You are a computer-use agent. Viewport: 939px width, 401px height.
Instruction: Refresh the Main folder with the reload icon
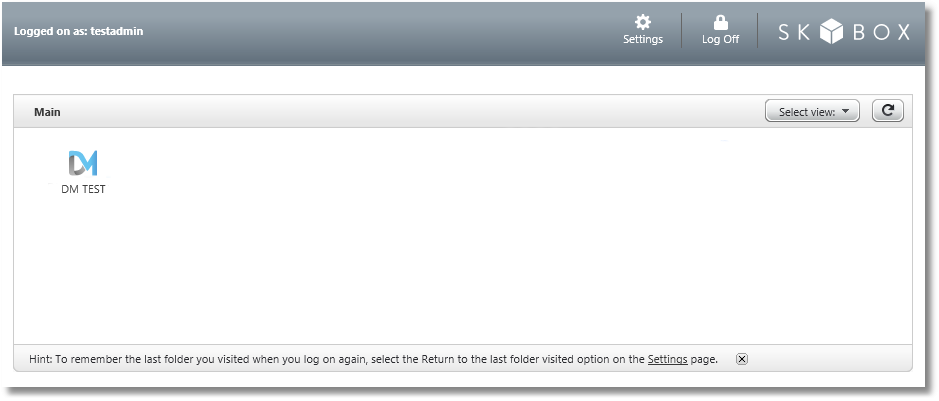point(887,111)
